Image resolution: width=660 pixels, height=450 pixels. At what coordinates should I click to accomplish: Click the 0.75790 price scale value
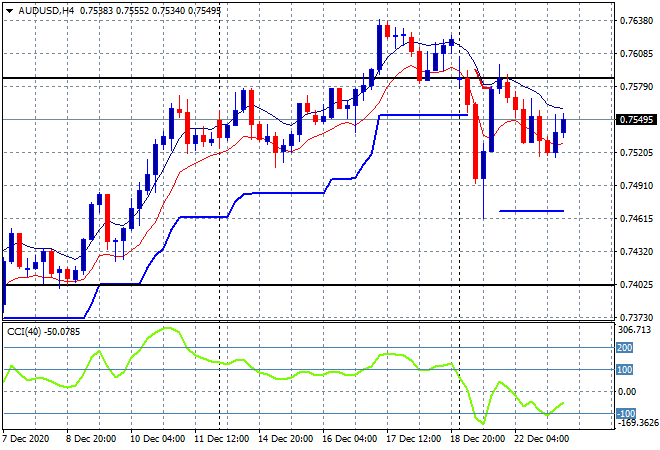point(637,87)
